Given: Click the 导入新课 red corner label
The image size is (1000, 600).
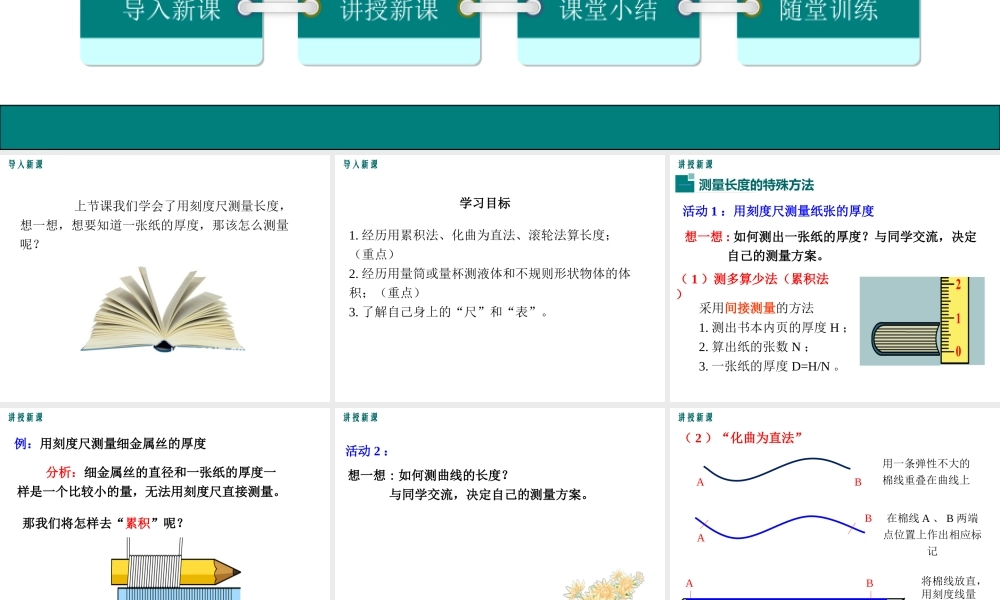Looking at the screenshot, I should (x=23, y=163).
